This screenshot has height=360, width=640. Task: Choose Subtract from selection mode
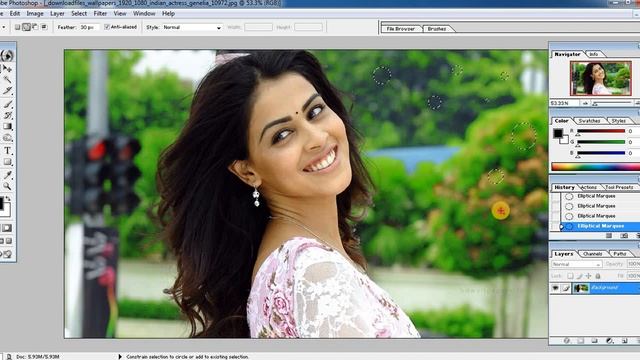pyautogui.click(x=35, y=27)
